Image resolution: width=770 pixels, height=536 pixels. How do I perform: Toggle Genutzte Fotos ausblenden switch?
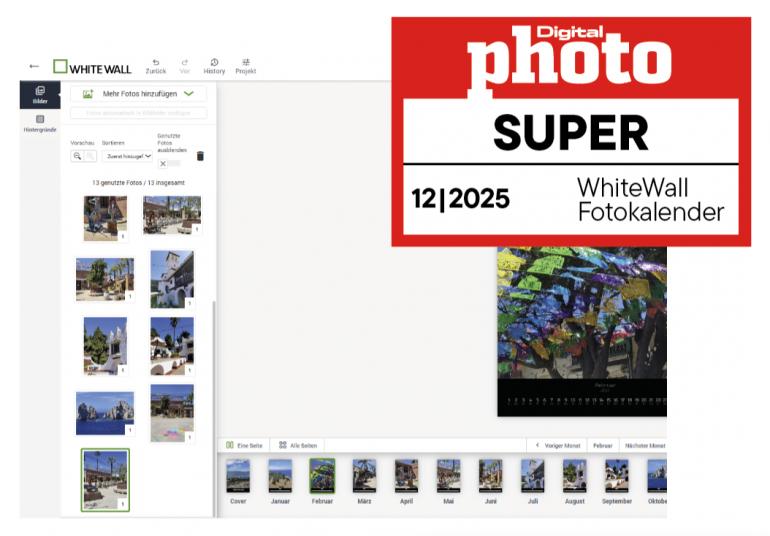coord(170,164)
